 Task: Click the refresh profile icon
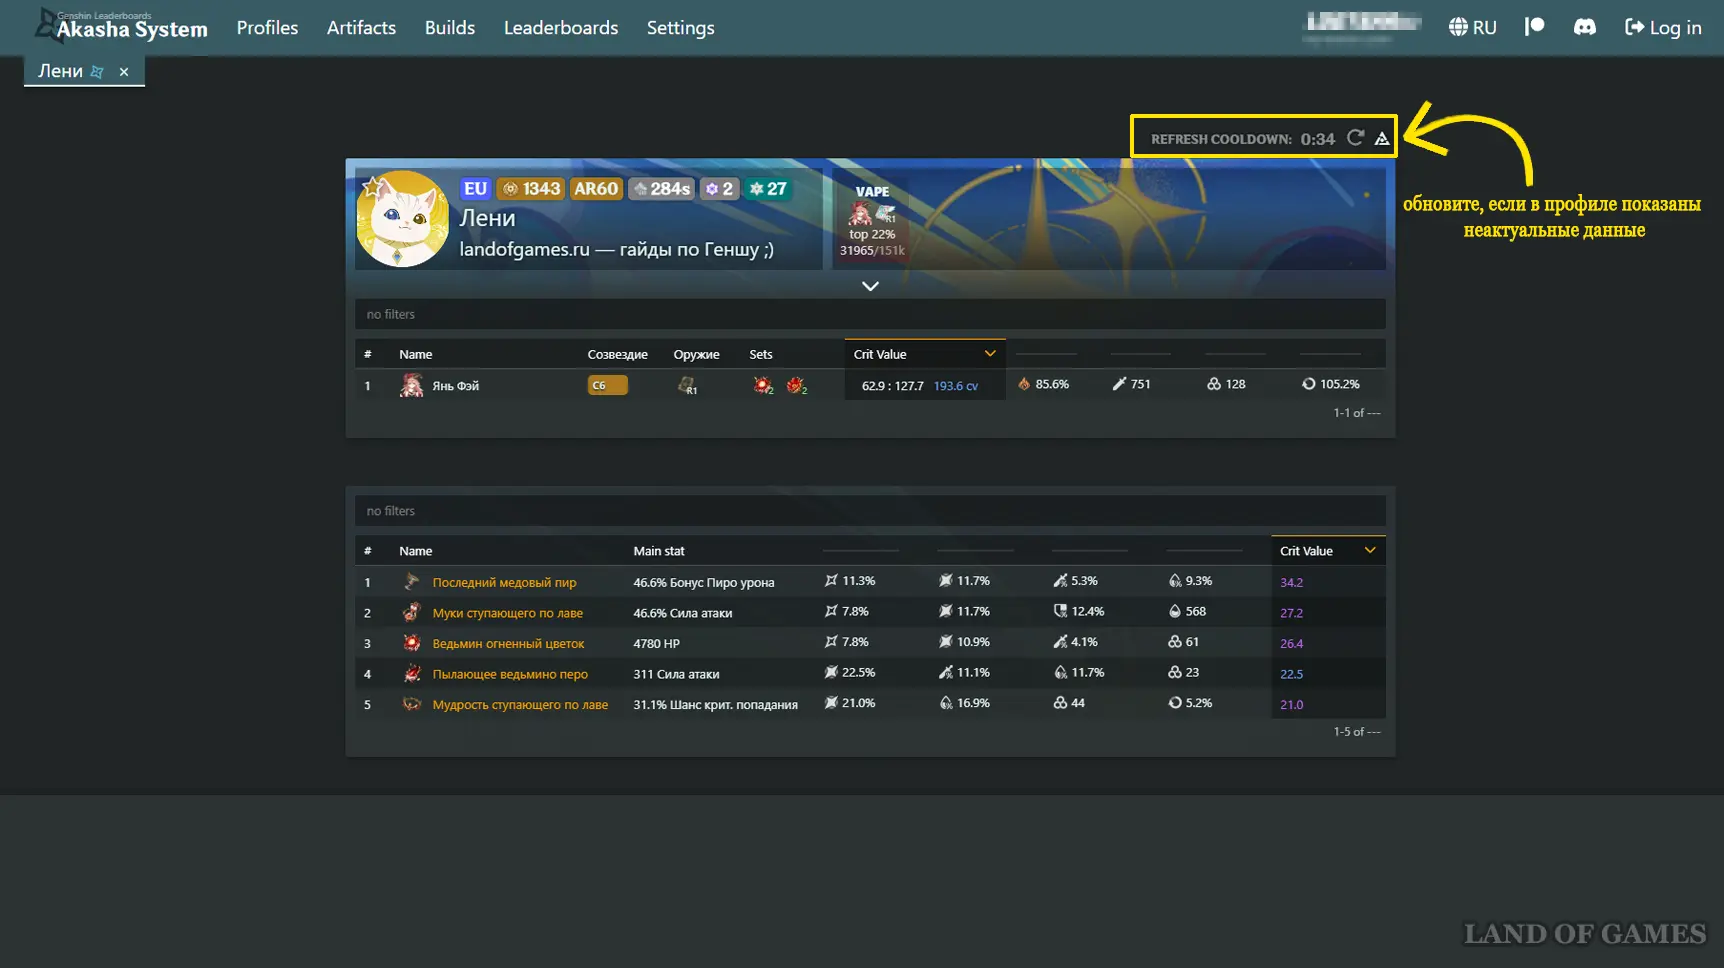pos(1355,138)
